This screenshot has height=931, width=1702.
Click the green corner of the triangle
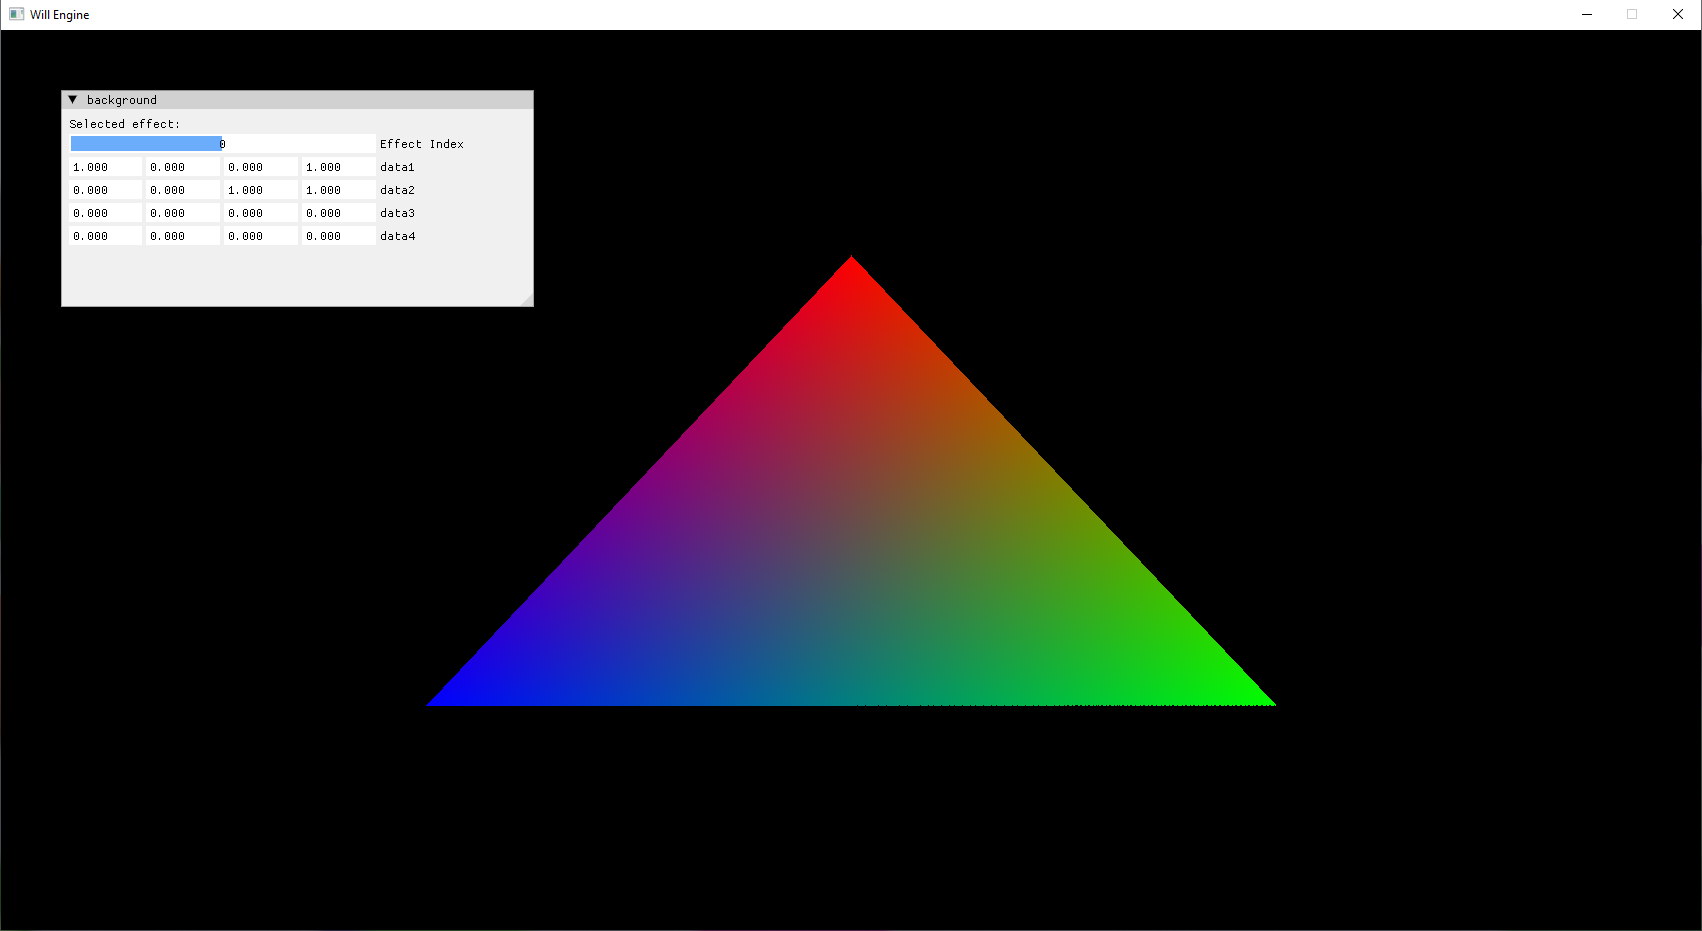(x=1262, y=700)
